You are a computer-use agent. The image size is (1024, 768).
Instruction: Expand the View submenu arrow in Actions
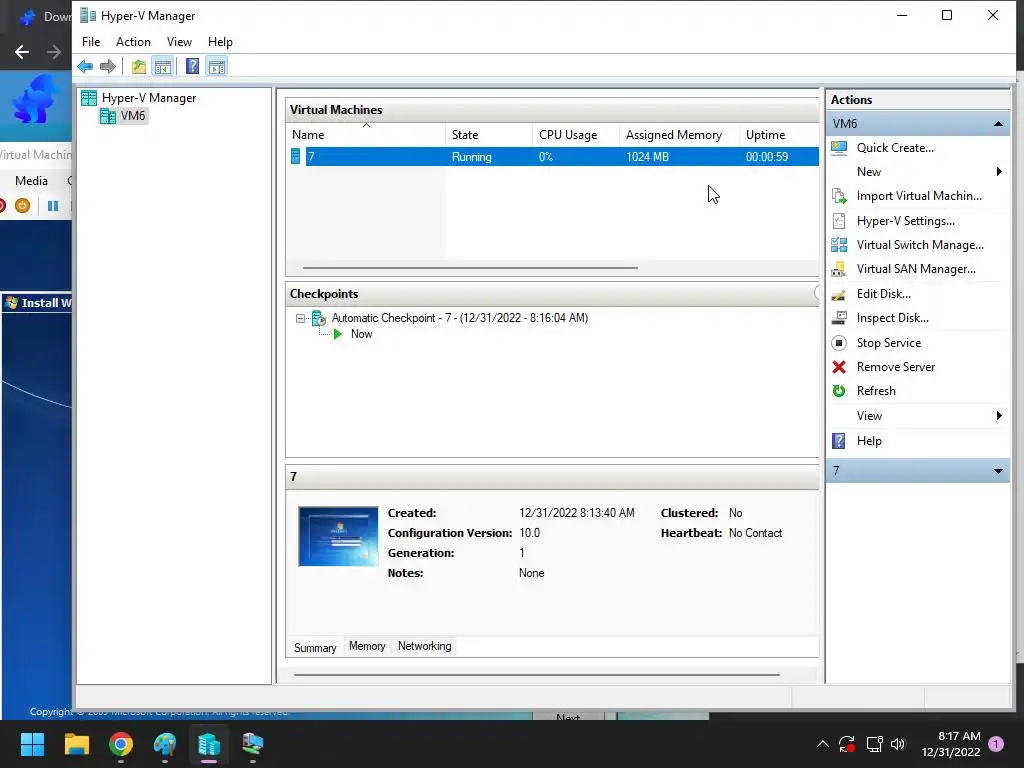pyautogui.click(x=999, y=415)
